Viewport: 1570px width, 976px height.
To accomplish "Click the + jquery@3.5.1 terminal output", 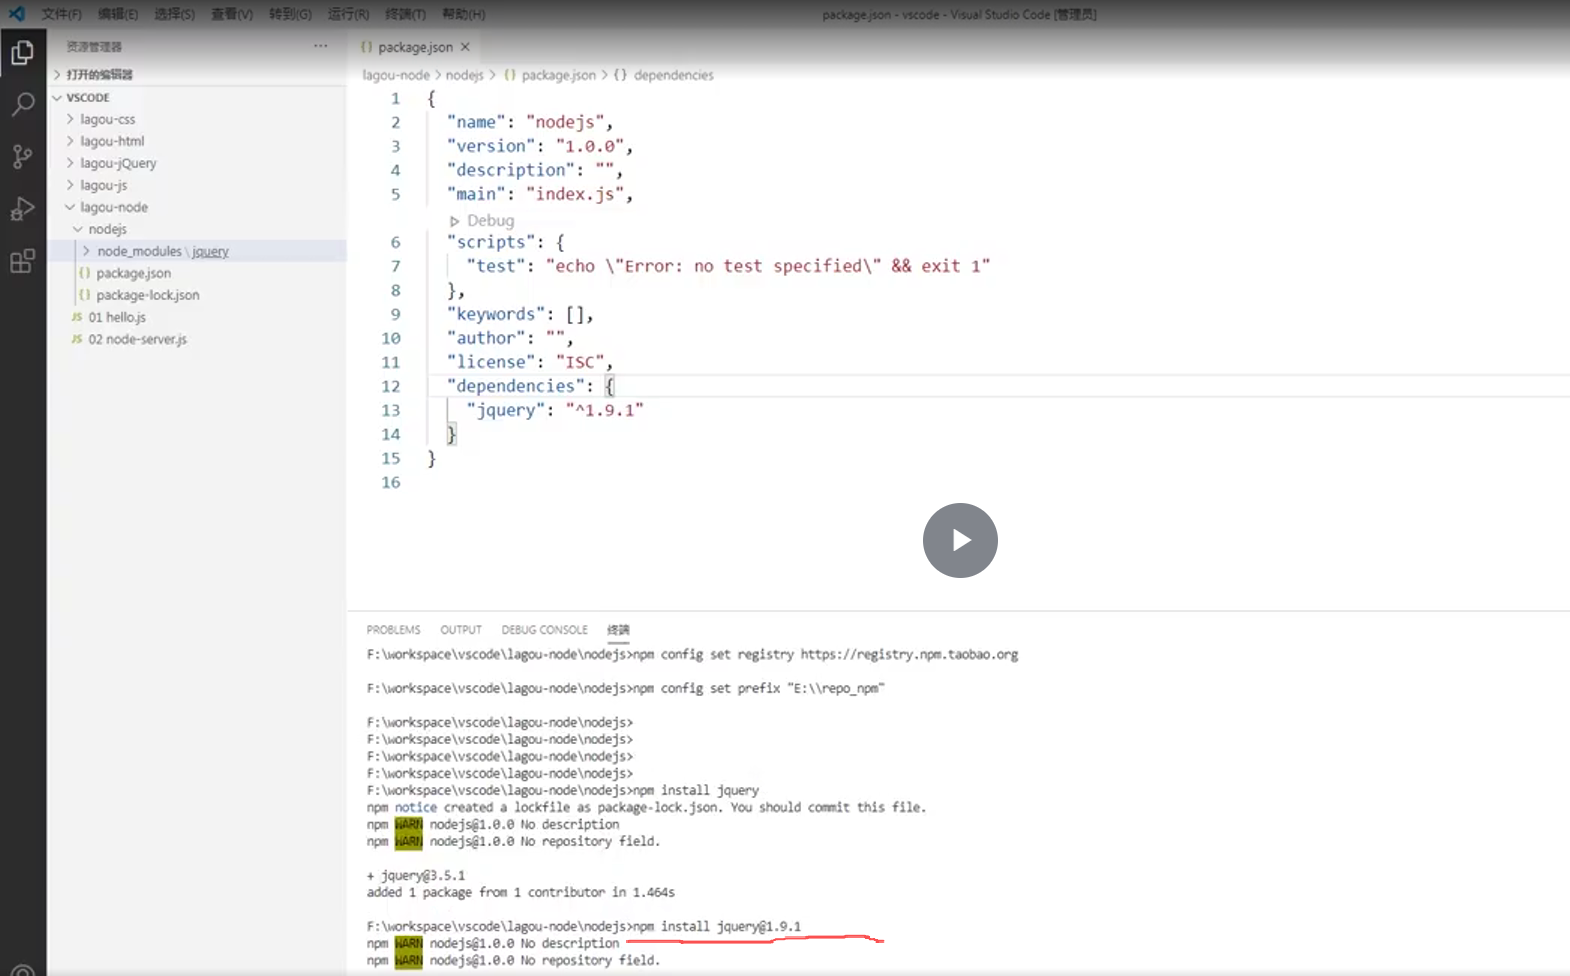I will tap(416, 875).
